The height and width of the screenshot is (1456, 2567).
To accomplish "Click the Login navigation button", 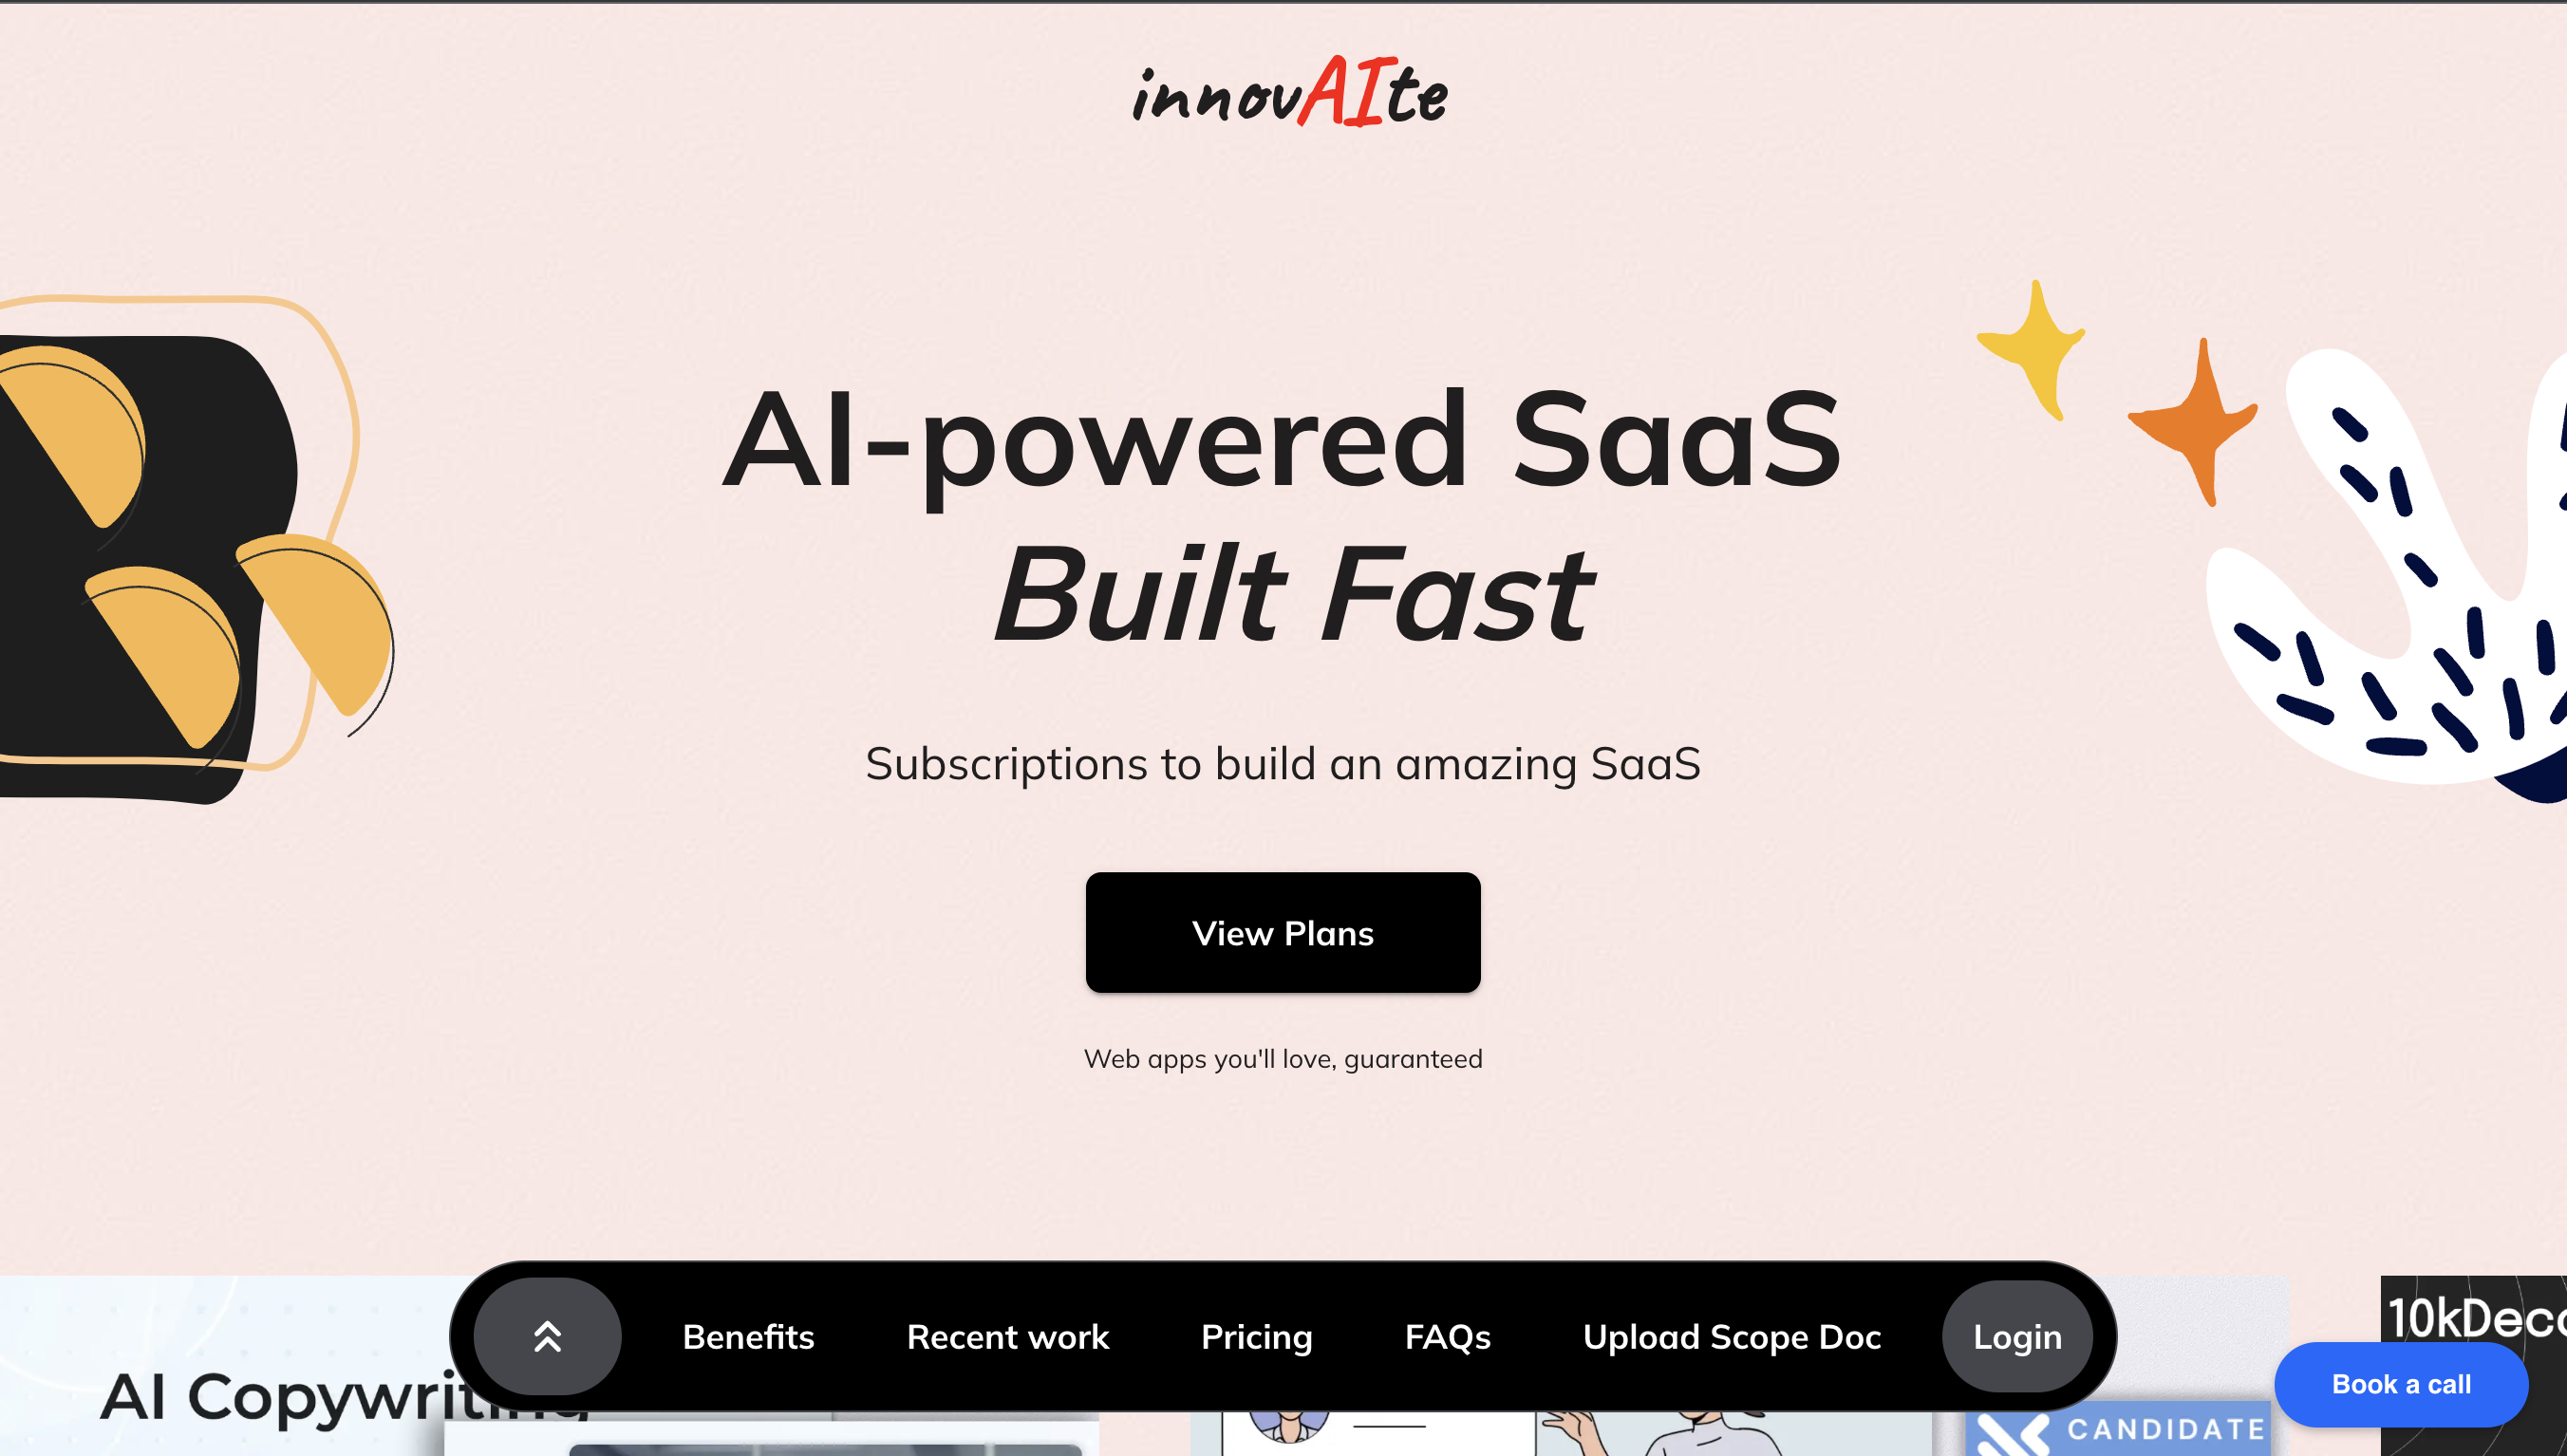I will tap(2017, 1336).
